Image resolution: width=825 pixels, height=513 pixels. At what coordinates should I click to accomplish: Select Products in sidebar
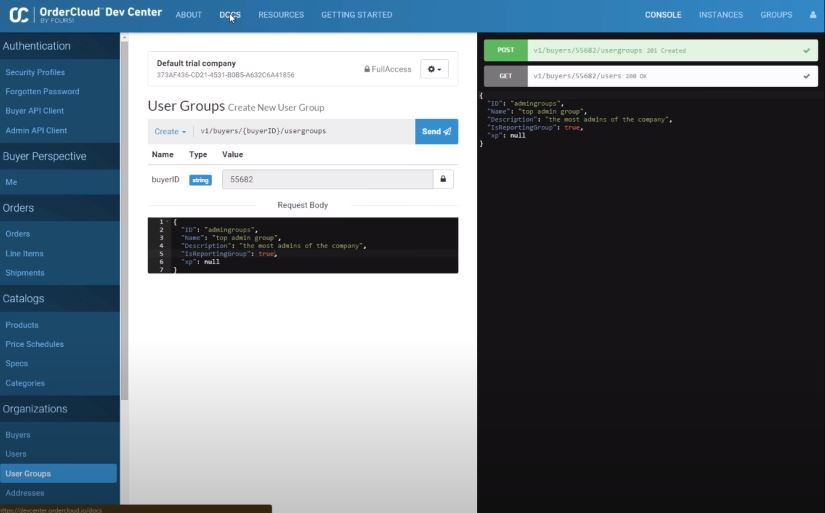tap(22, 325)
